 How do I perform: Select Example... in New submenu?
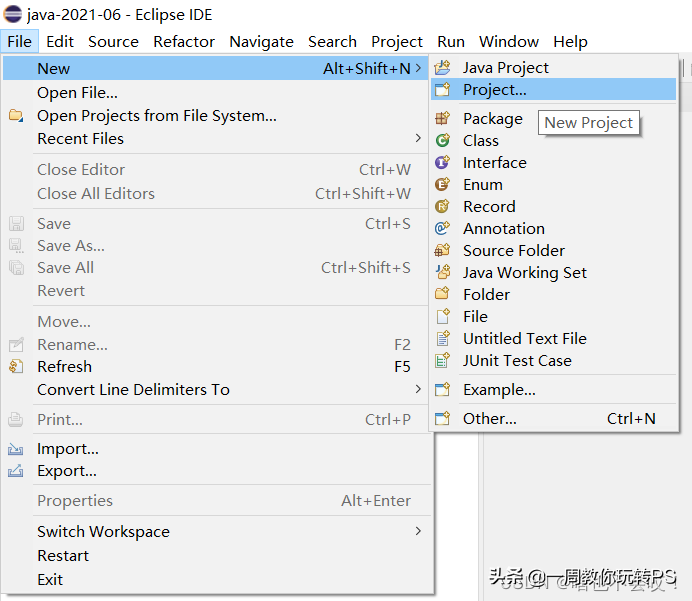coord(553,390)
